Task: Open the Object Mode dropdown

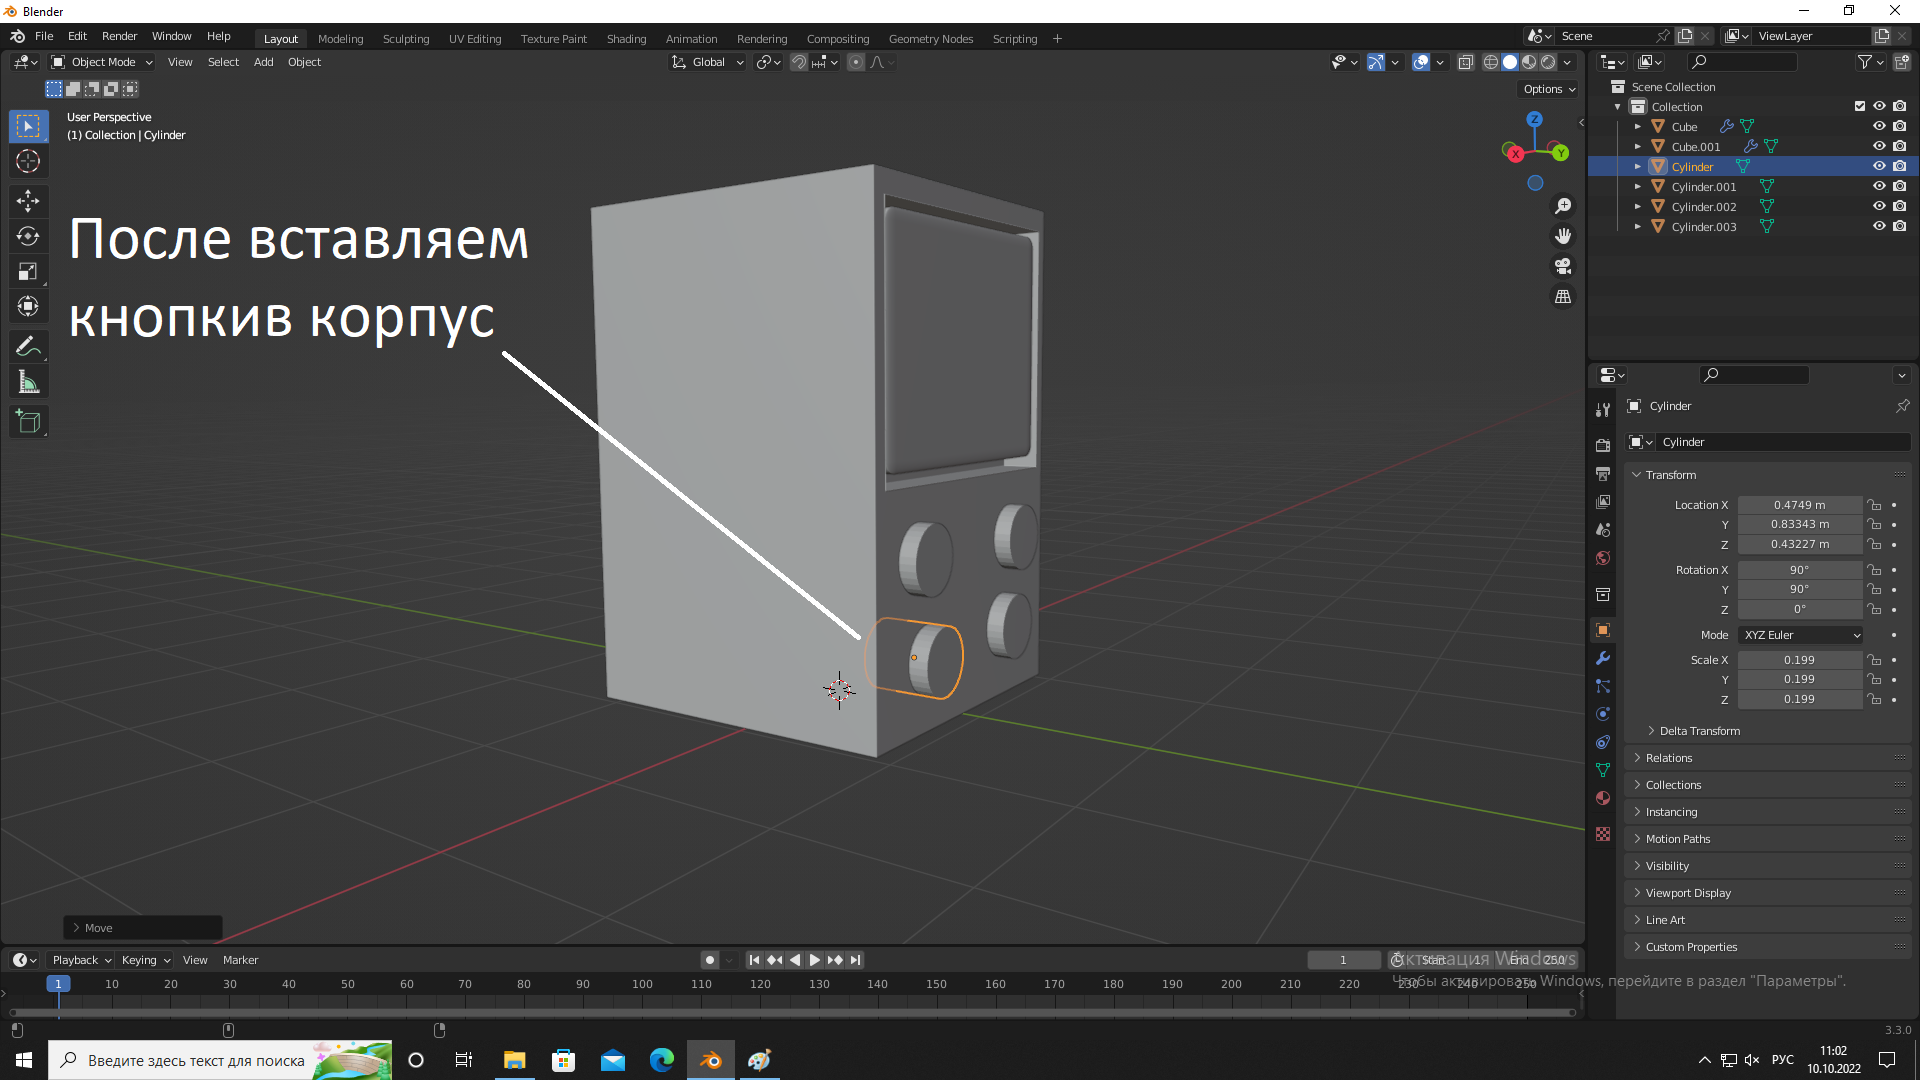Action: (x=102, y=62)
